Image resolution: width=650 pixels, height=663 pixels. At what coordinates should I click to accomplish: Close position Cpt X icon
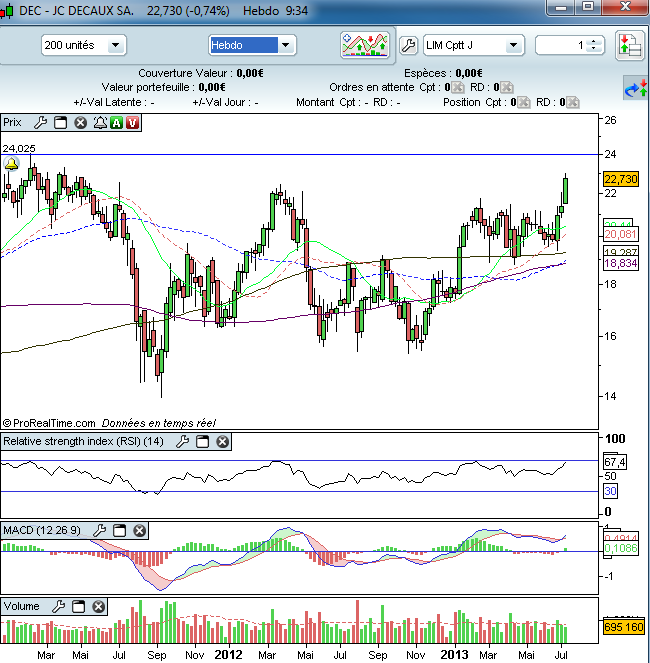pos(523,102)
